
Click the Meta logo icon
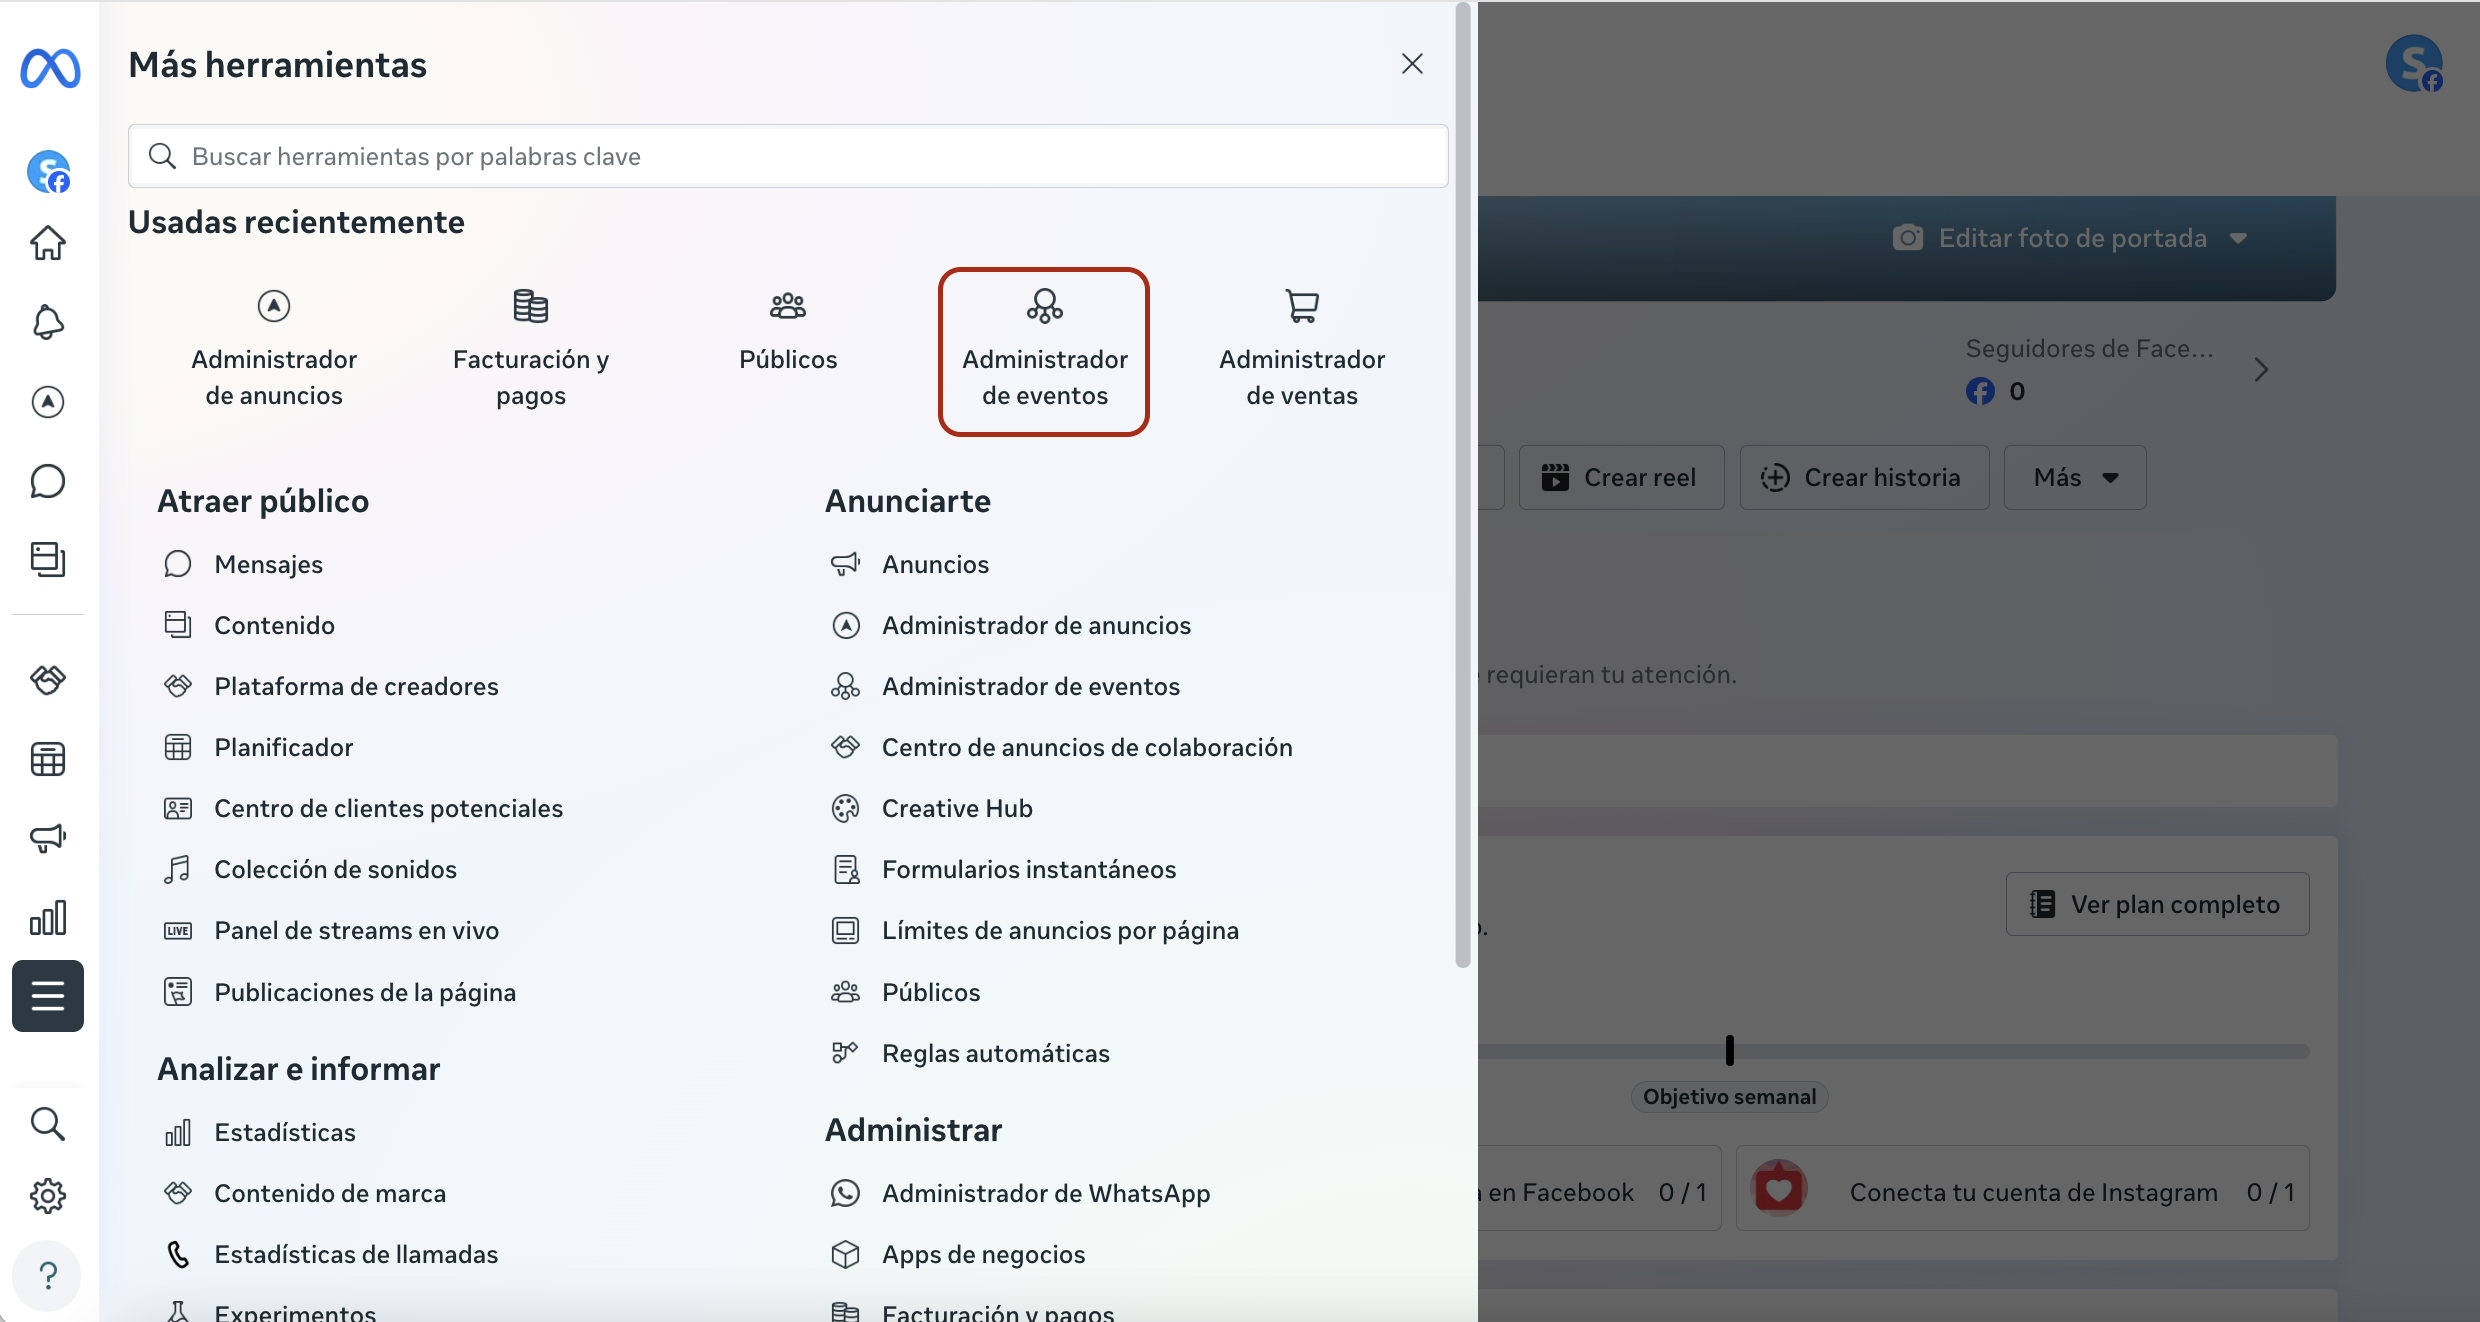(50, 68)
